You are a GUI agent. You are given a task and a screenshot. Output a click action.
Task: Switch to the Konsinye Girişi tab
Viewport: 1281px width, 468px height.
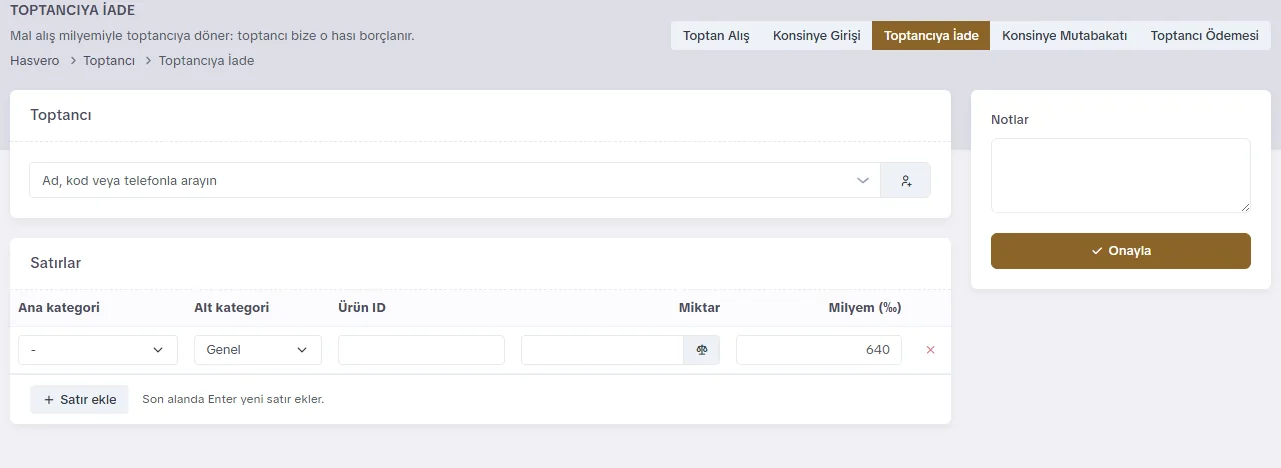[x=816, y=35]
